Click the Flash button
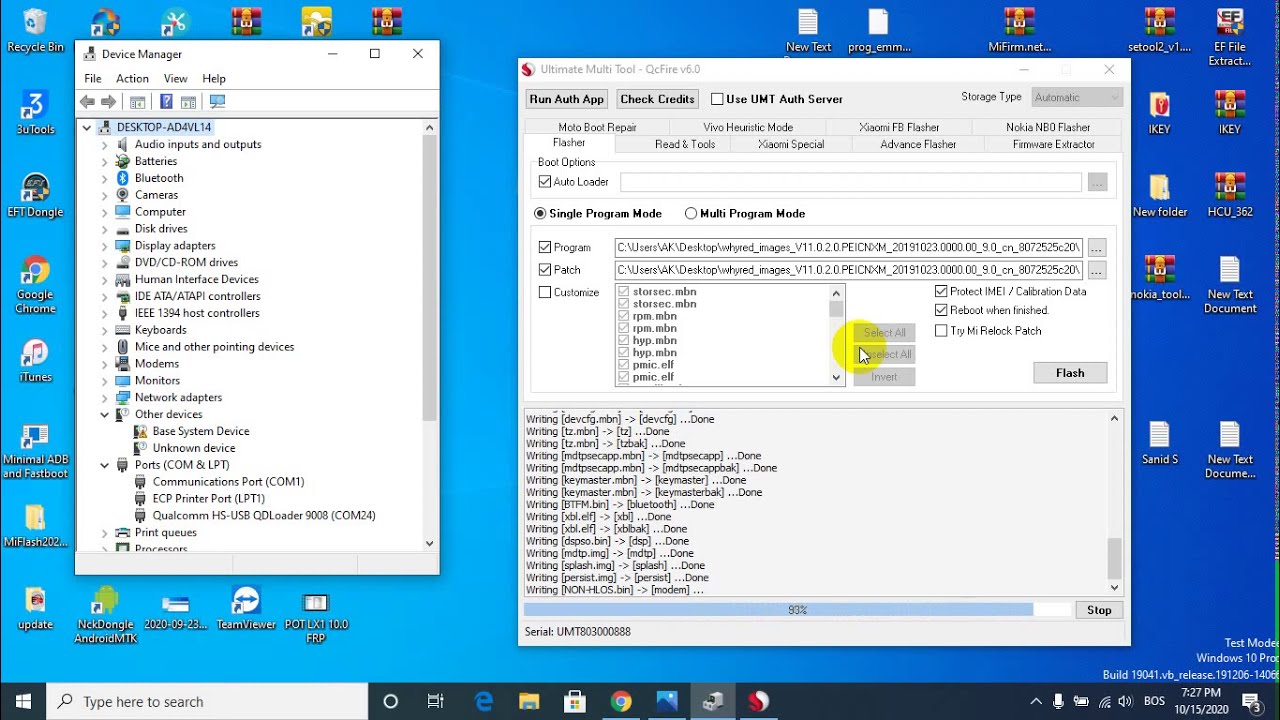This screenshot has height=720, width=1280. [1070, 373]
